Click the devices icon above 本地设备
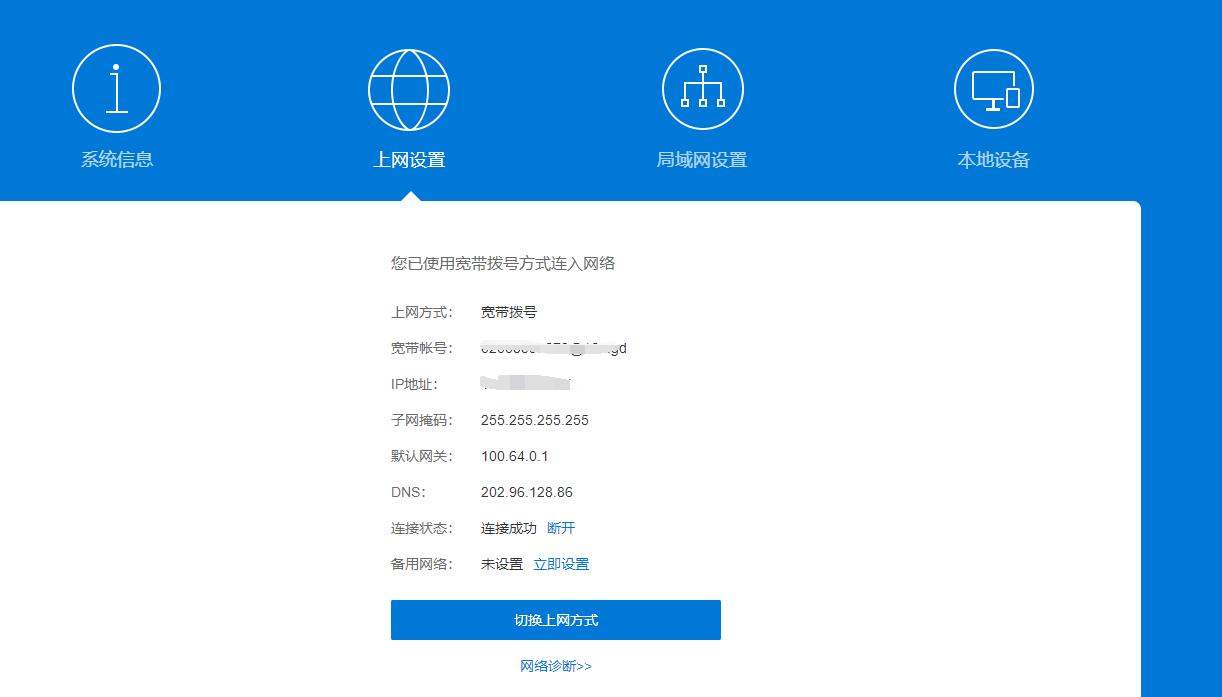The height and width of the screenshot is (697, 1222). [x=993, y=88]
